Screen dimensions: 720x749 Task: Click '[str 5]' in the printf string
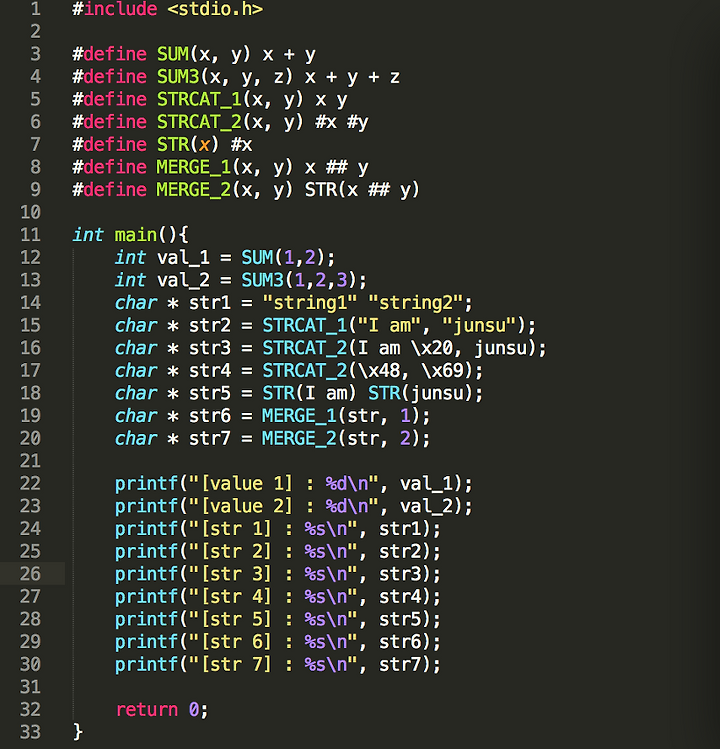coord(236,620)
